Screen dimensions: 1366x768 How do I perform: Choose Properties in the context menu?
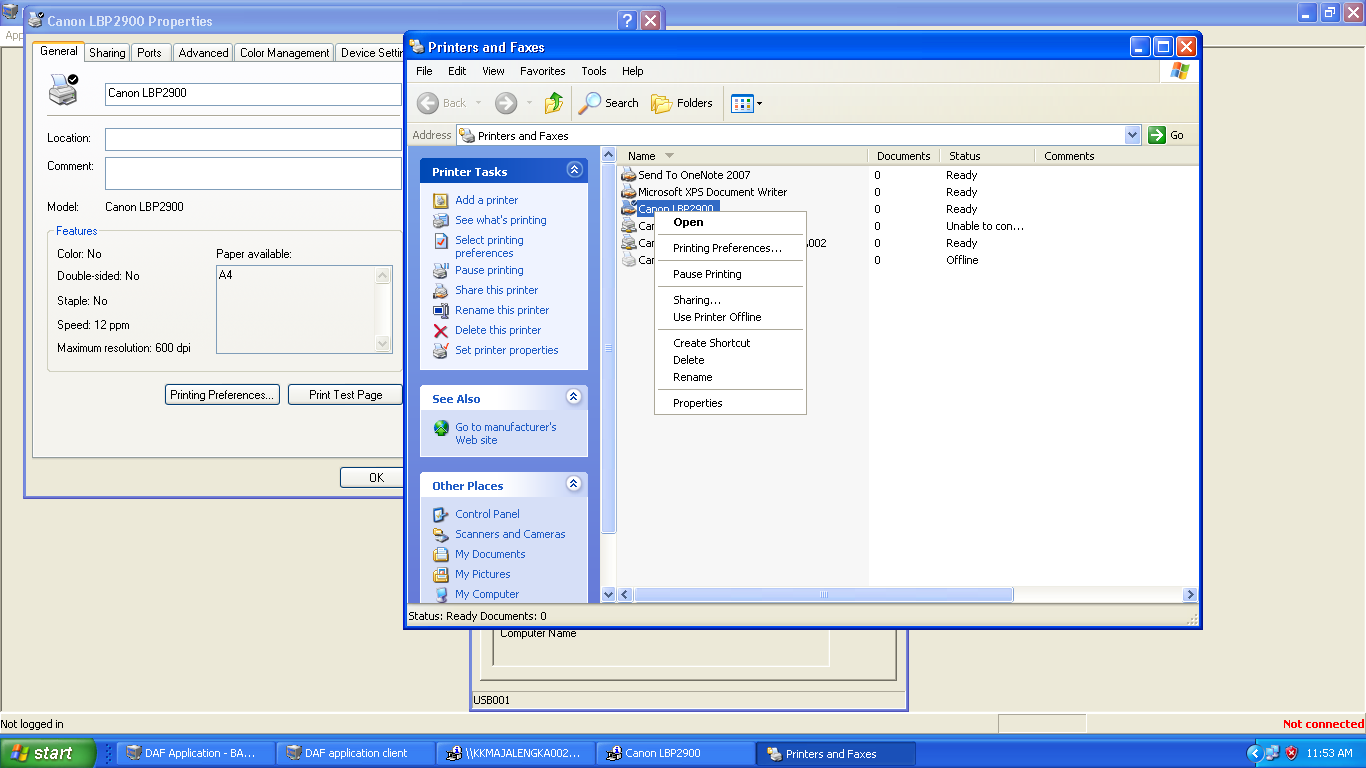730,403
